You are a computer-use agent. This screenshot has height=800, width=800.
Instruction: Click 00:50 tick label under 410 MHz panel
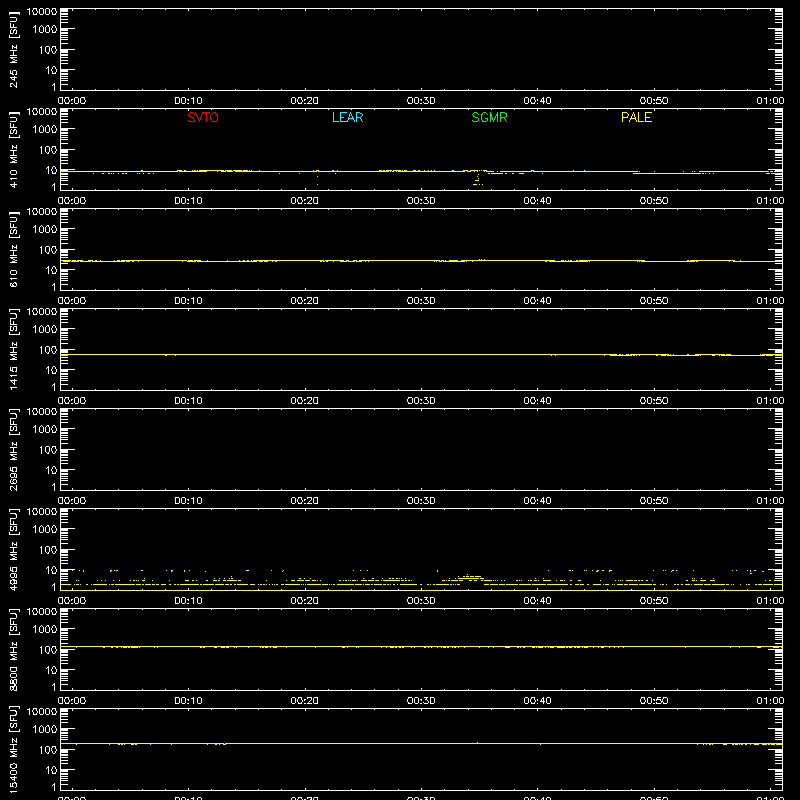[x=654, y=201]
